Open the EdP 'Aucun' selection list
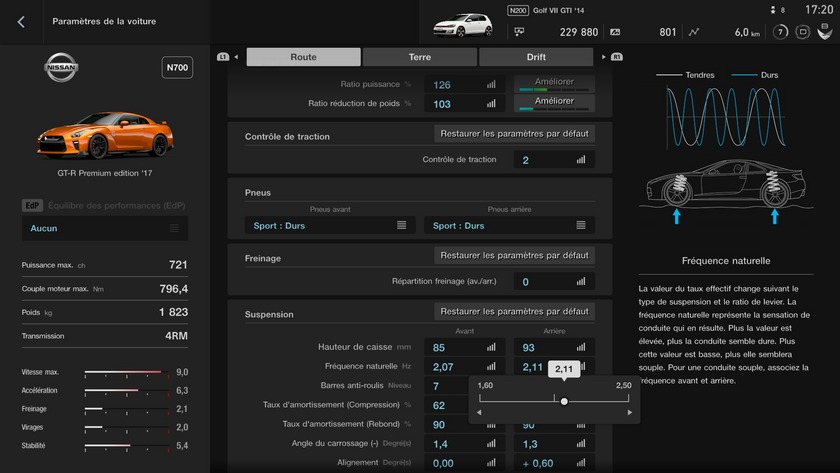Viewport: 840px width, 473px height. click(105, 228)
